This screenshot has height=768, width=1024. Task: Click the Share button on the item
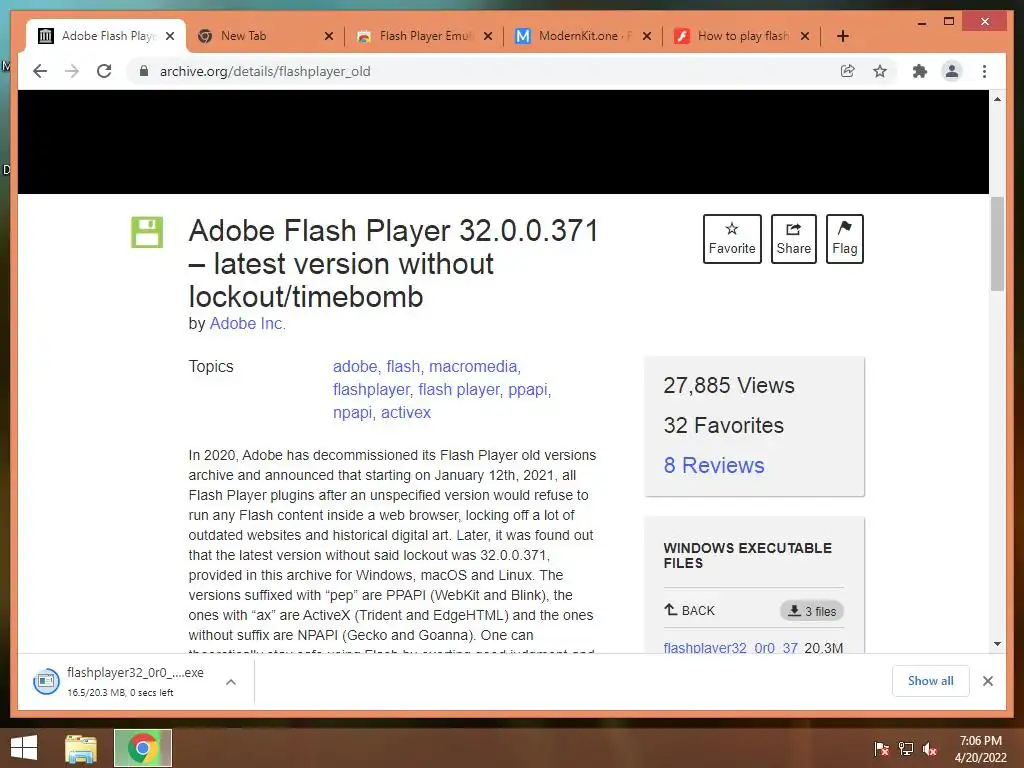click(793, 239)
